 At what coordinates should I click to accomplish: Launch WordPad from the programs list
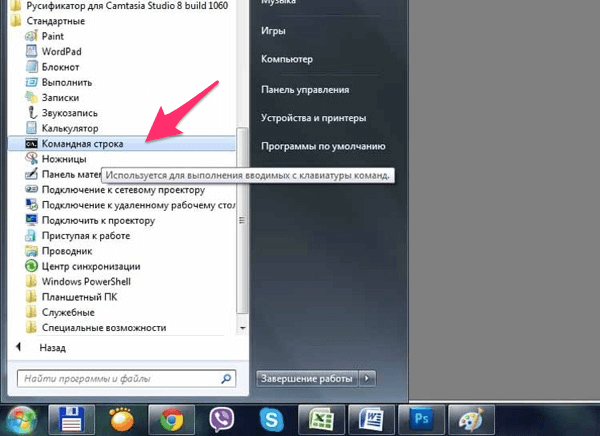point(62,50)
